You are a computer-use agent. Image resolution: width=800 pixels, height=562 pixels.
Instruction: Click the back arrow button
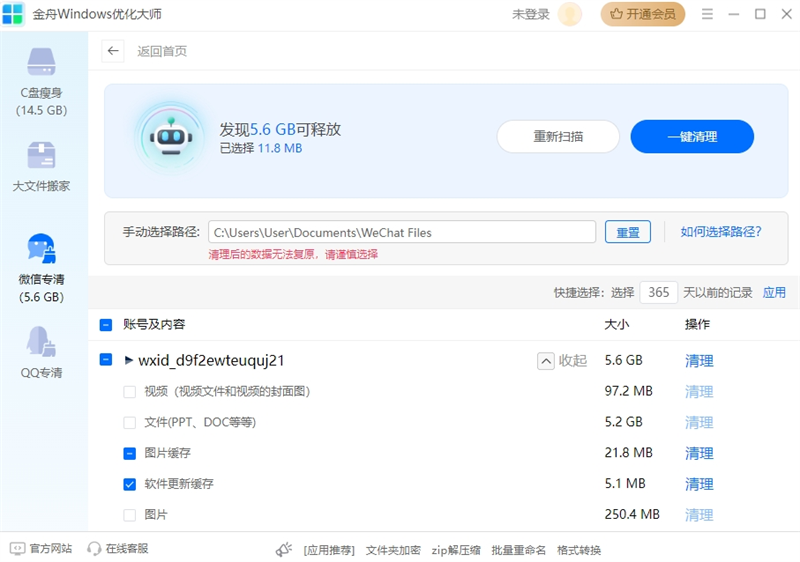click(113, 51)
